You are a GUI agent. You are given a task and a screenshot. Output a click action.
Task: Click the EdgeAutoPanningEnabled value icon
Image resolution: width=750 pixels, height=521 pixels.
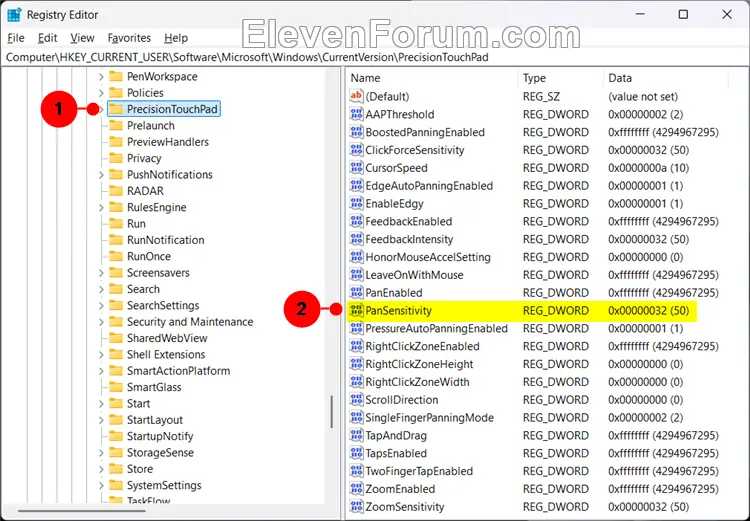pos(356,186)
